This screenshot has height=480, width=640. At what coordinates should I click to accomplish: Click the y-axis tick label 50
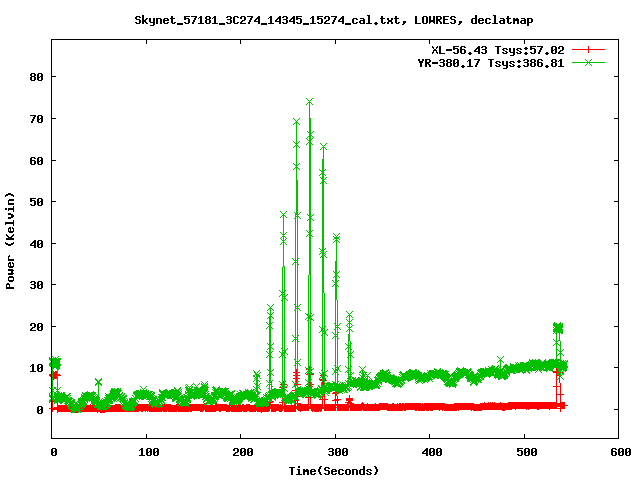coord(36,202)
